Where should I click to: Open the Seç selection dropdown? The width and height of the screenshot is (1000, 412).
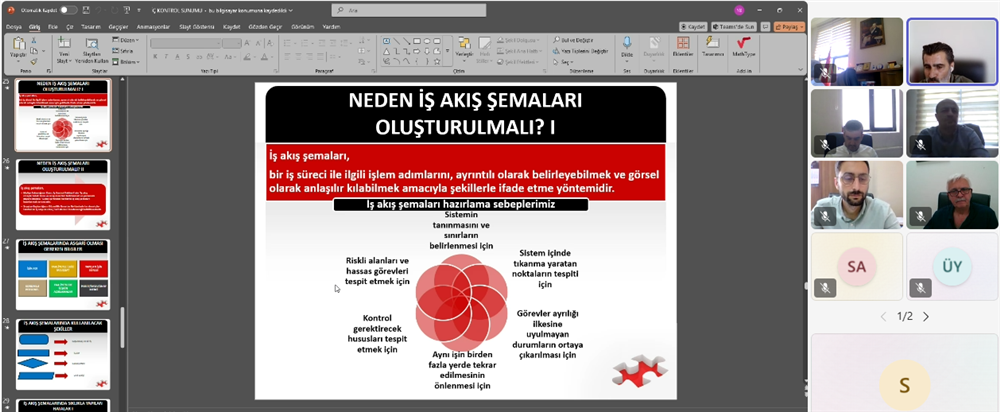pos(564,62)
